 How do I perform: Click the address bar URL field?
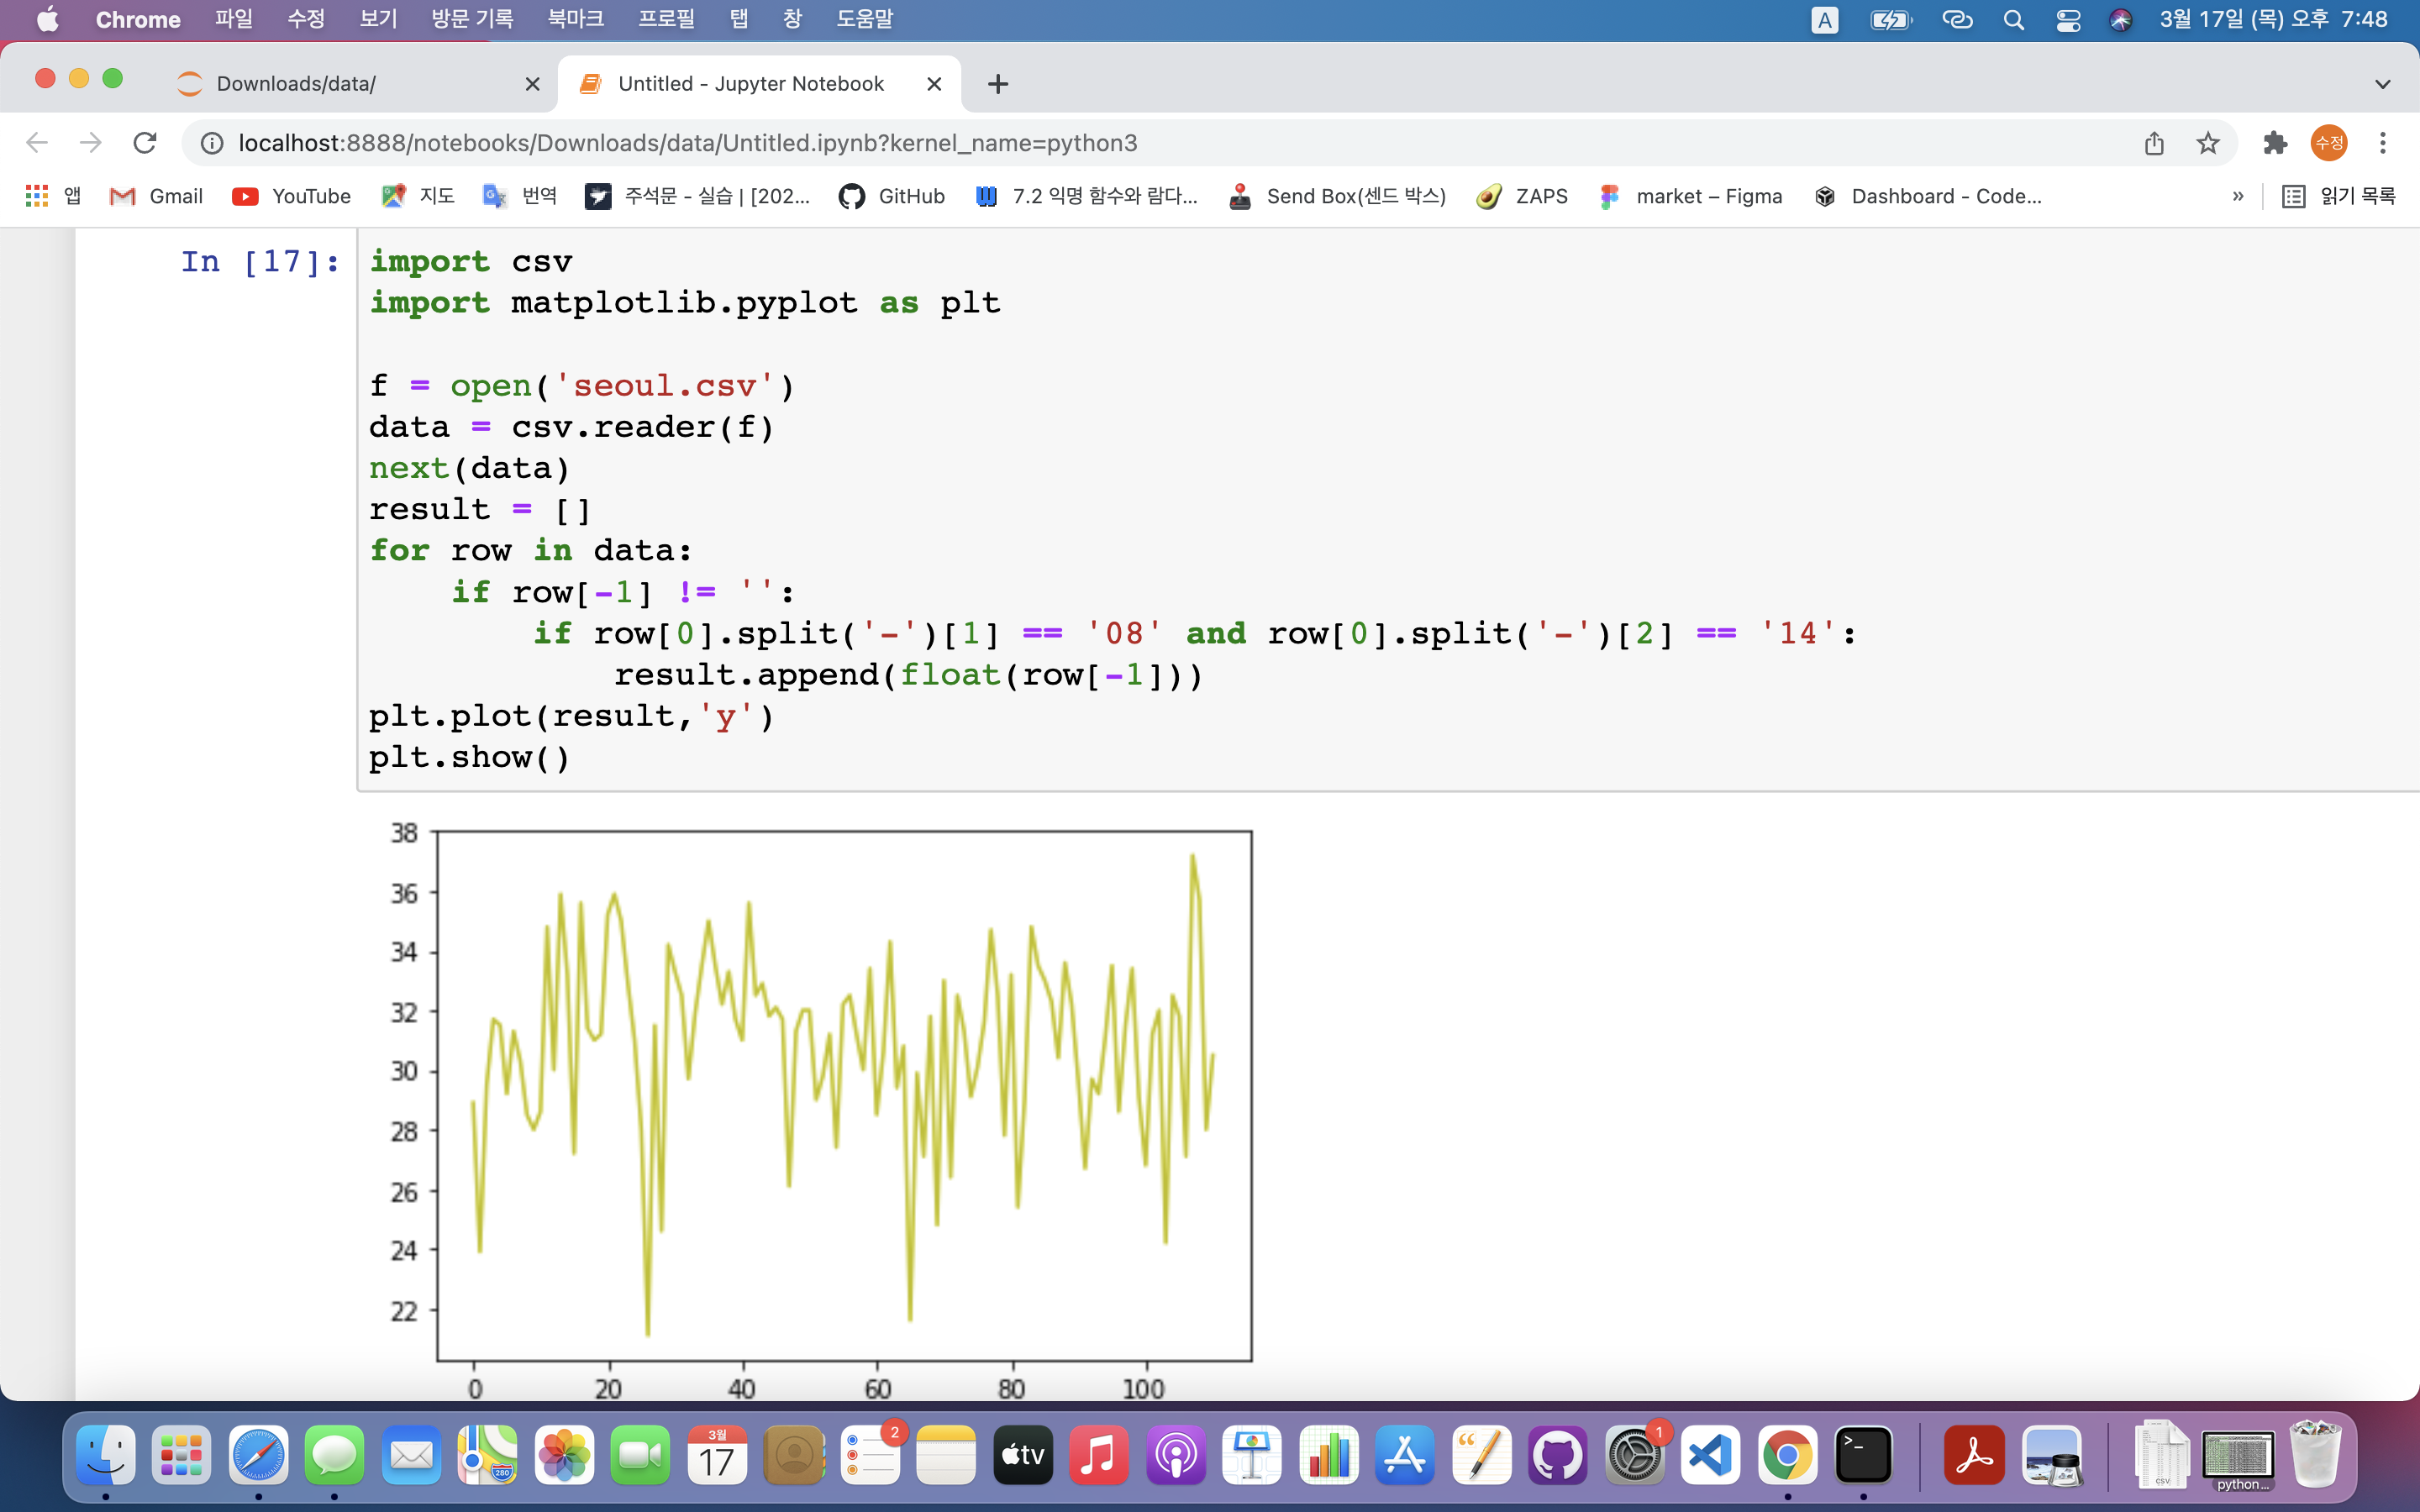point(688,143)
